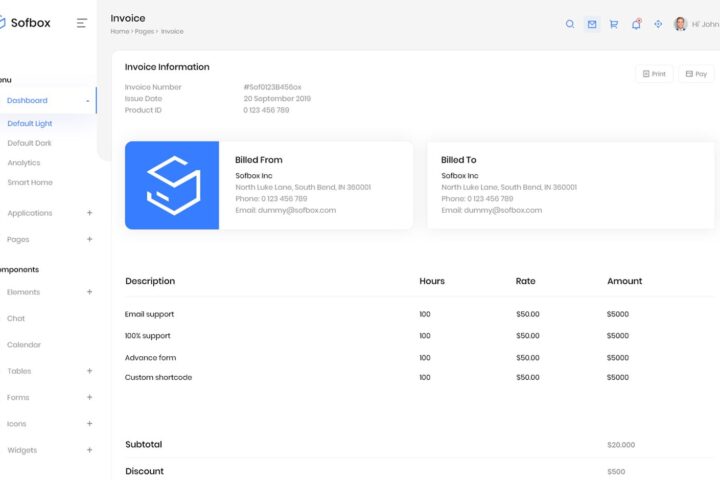This screenshot has height=480, width=720.
Task: Click John's profile avatar
Action: pyautogui.click(x=680, y=24)
